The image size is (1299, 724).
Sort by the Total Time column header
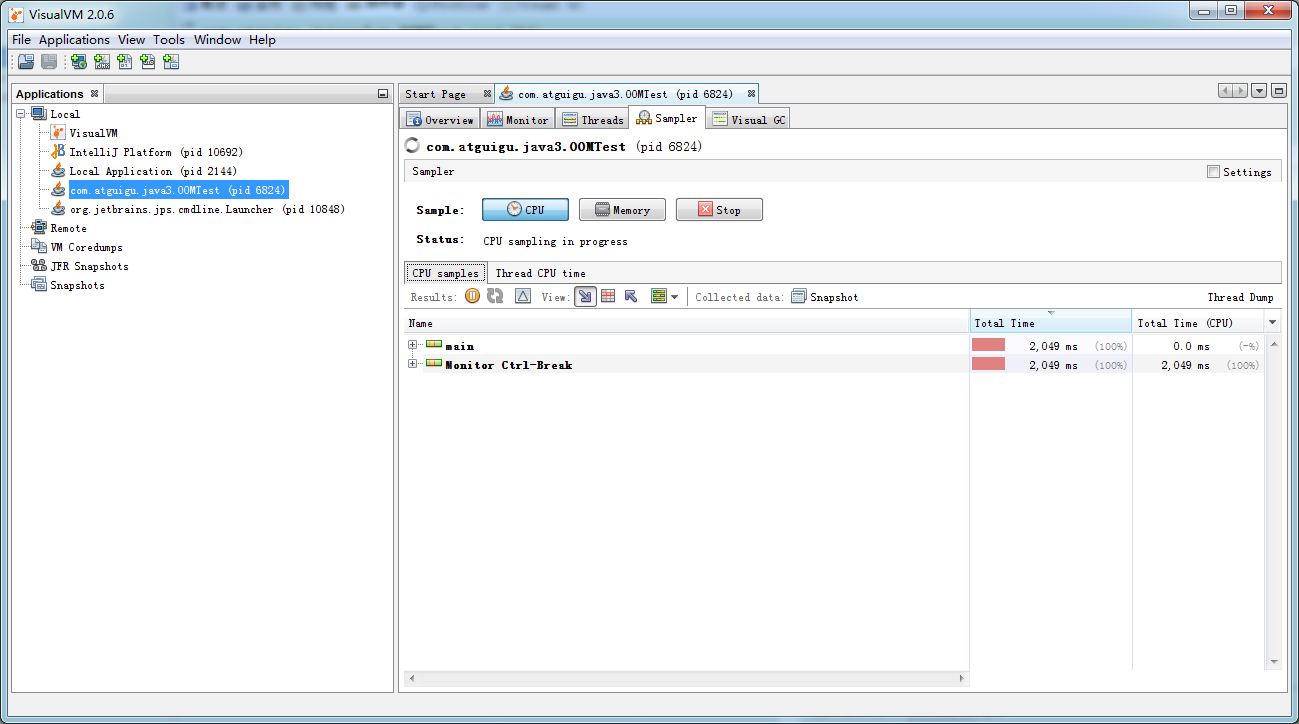pyautogui.click(x=1050, y=323)
